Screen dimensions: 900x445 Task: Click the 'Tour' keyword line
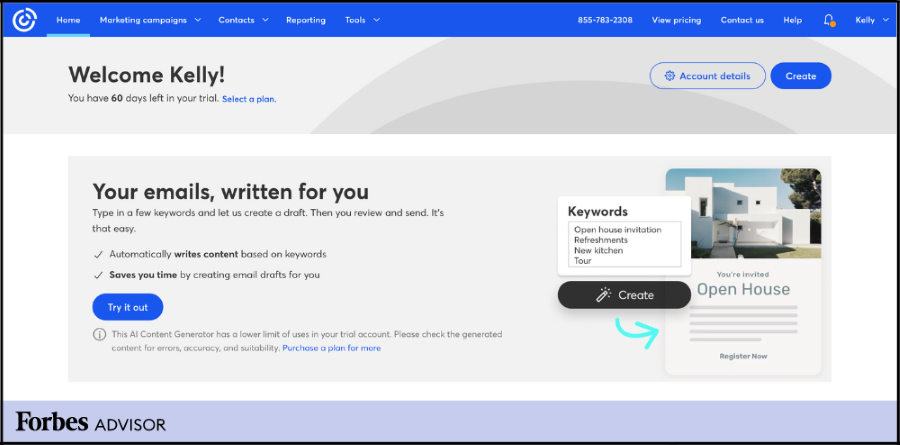[583, 261]
